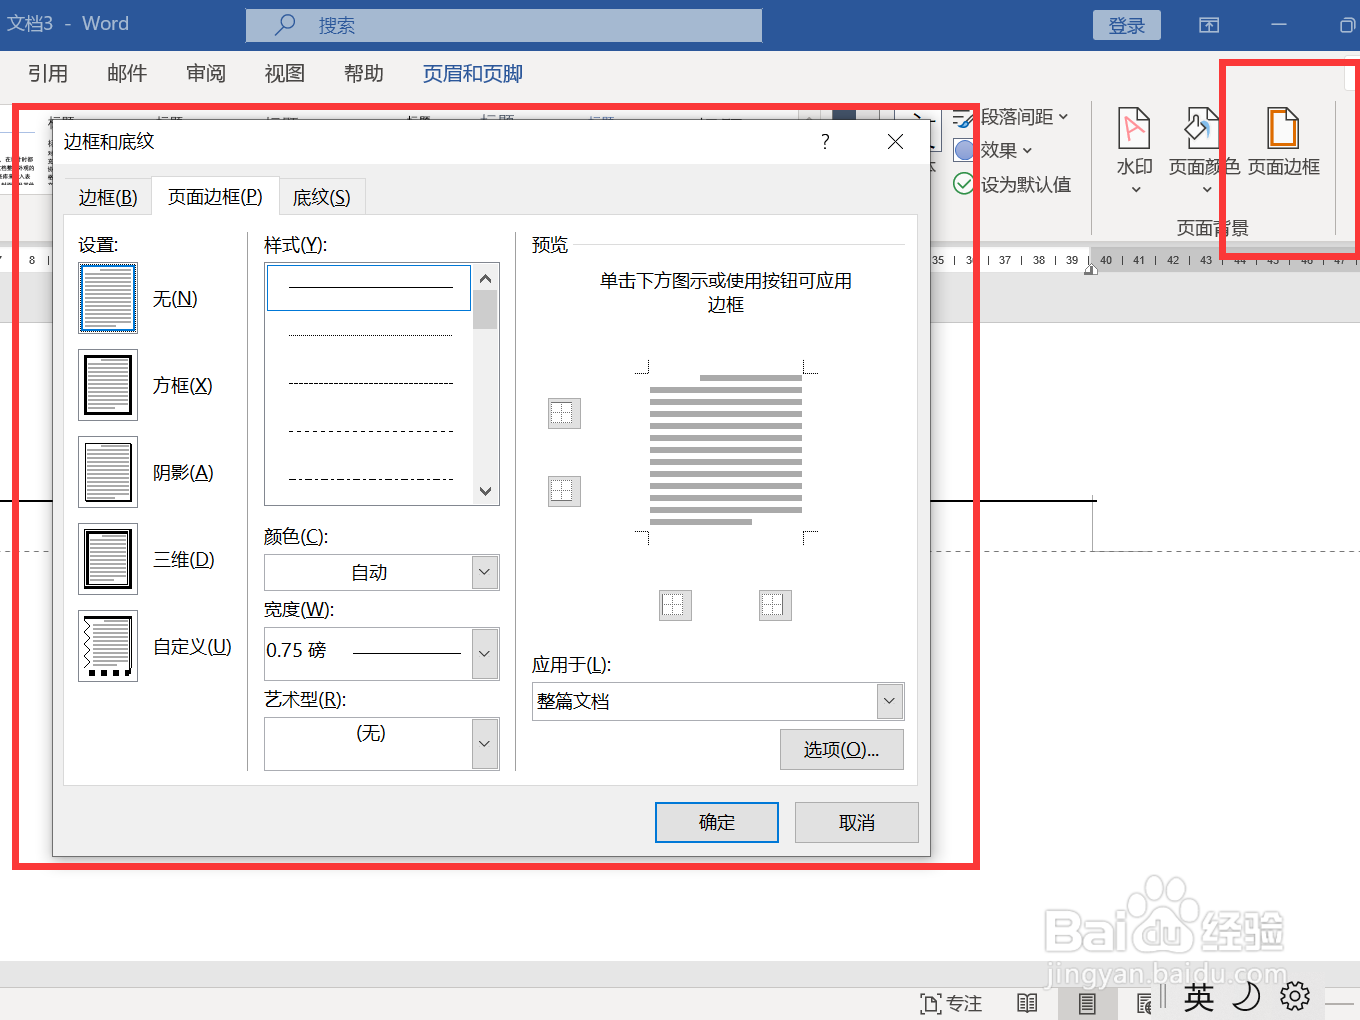Click the help question mark in the dialog
This screenshot has width=1360, height=1020.
click(x=825, y=142)
